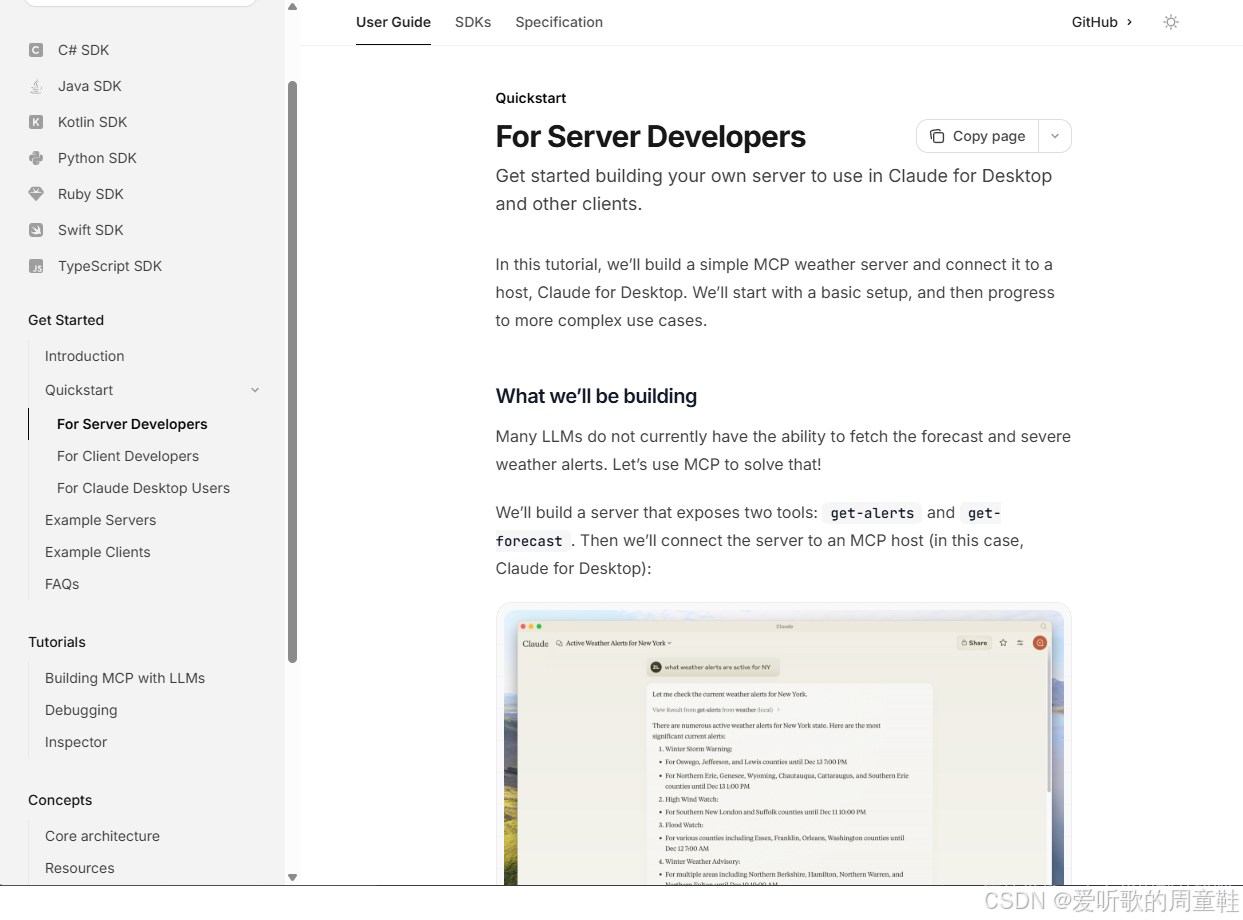Click the copy icon in Copy page button
Screen dimensions: 1243x920
click(937, 136)
